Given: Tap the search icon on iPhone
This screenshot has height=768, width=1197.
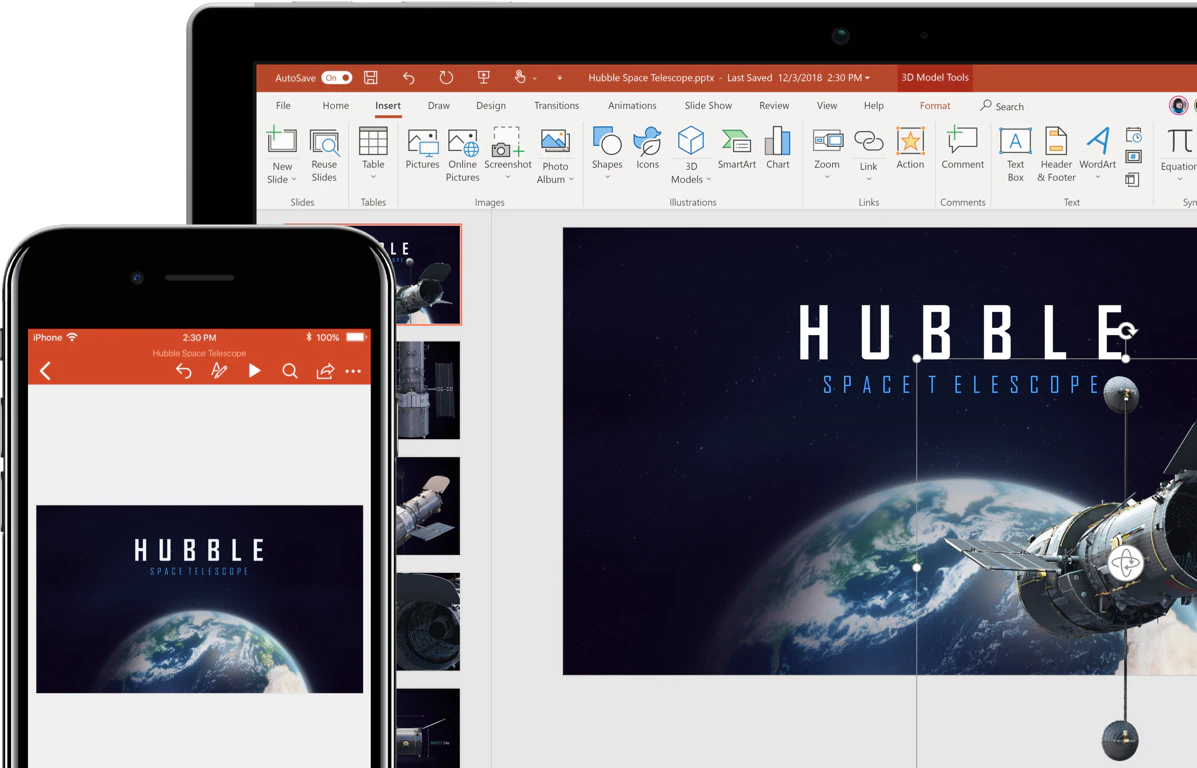Looking at the screenshot, I should click(289, 371).
